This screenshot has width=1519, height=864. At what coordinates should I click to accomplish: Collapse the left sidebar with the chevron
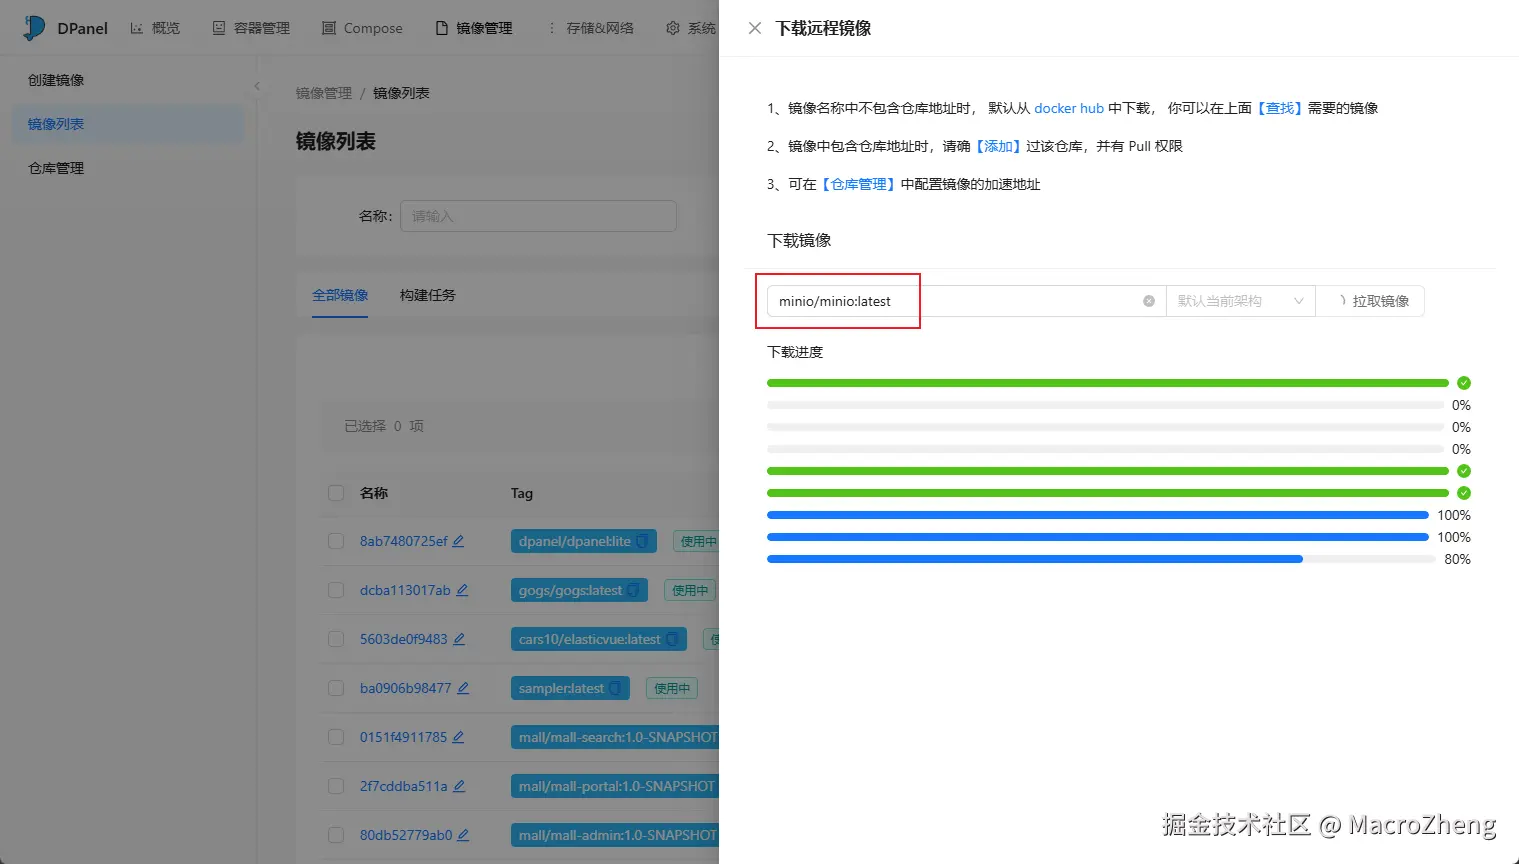pos(257,86)
